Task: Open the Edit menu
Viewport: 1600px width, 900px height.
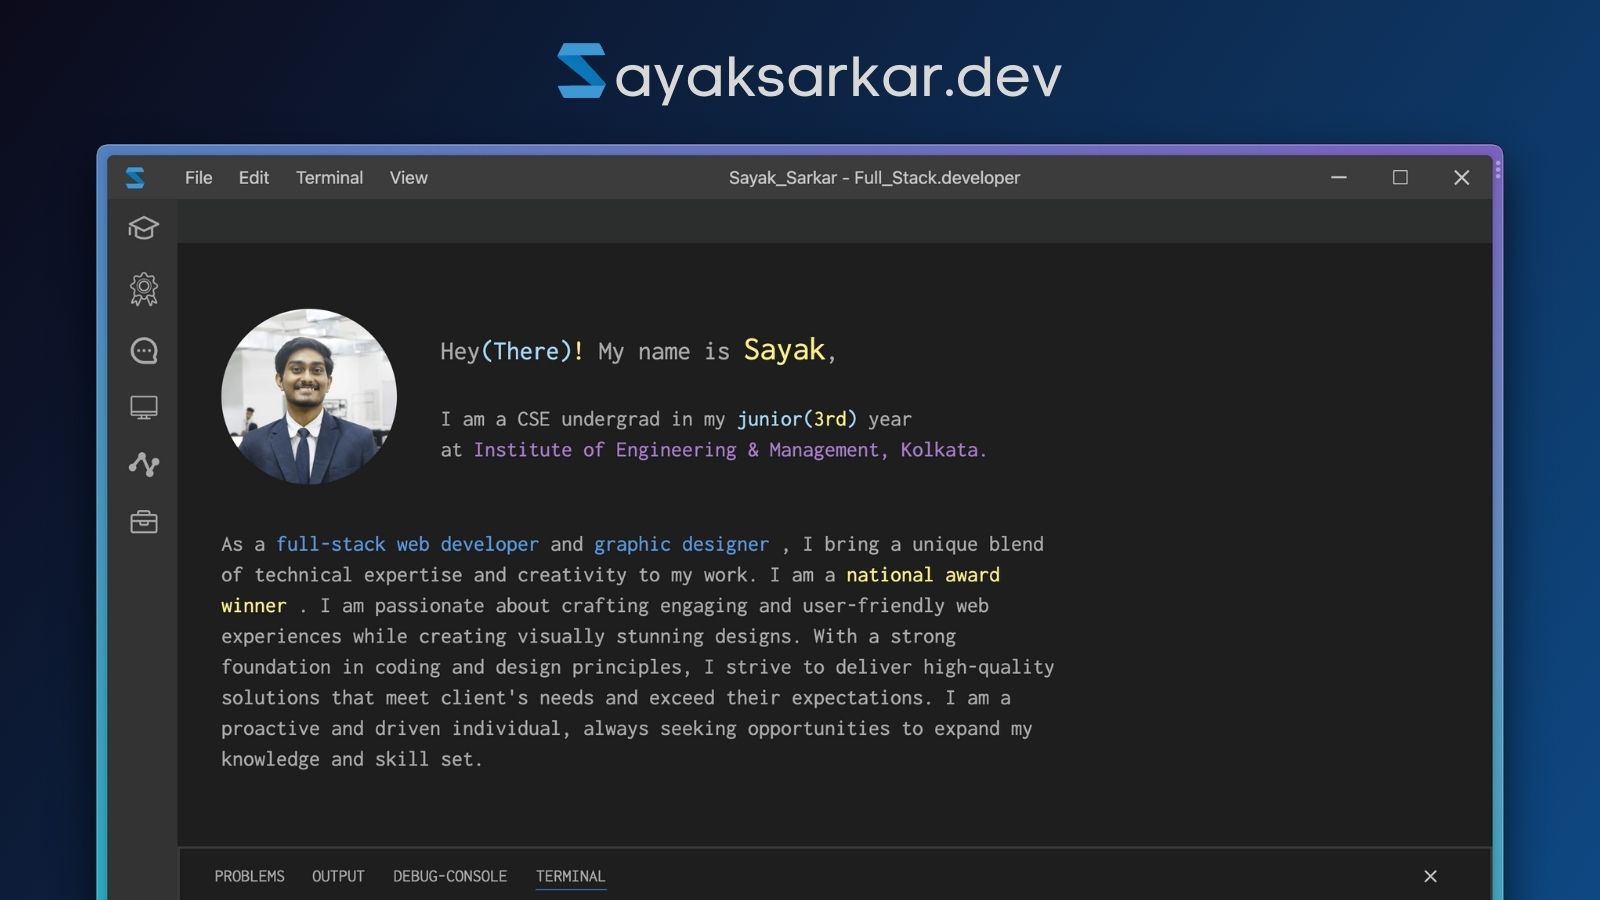Action: [253, 177]
